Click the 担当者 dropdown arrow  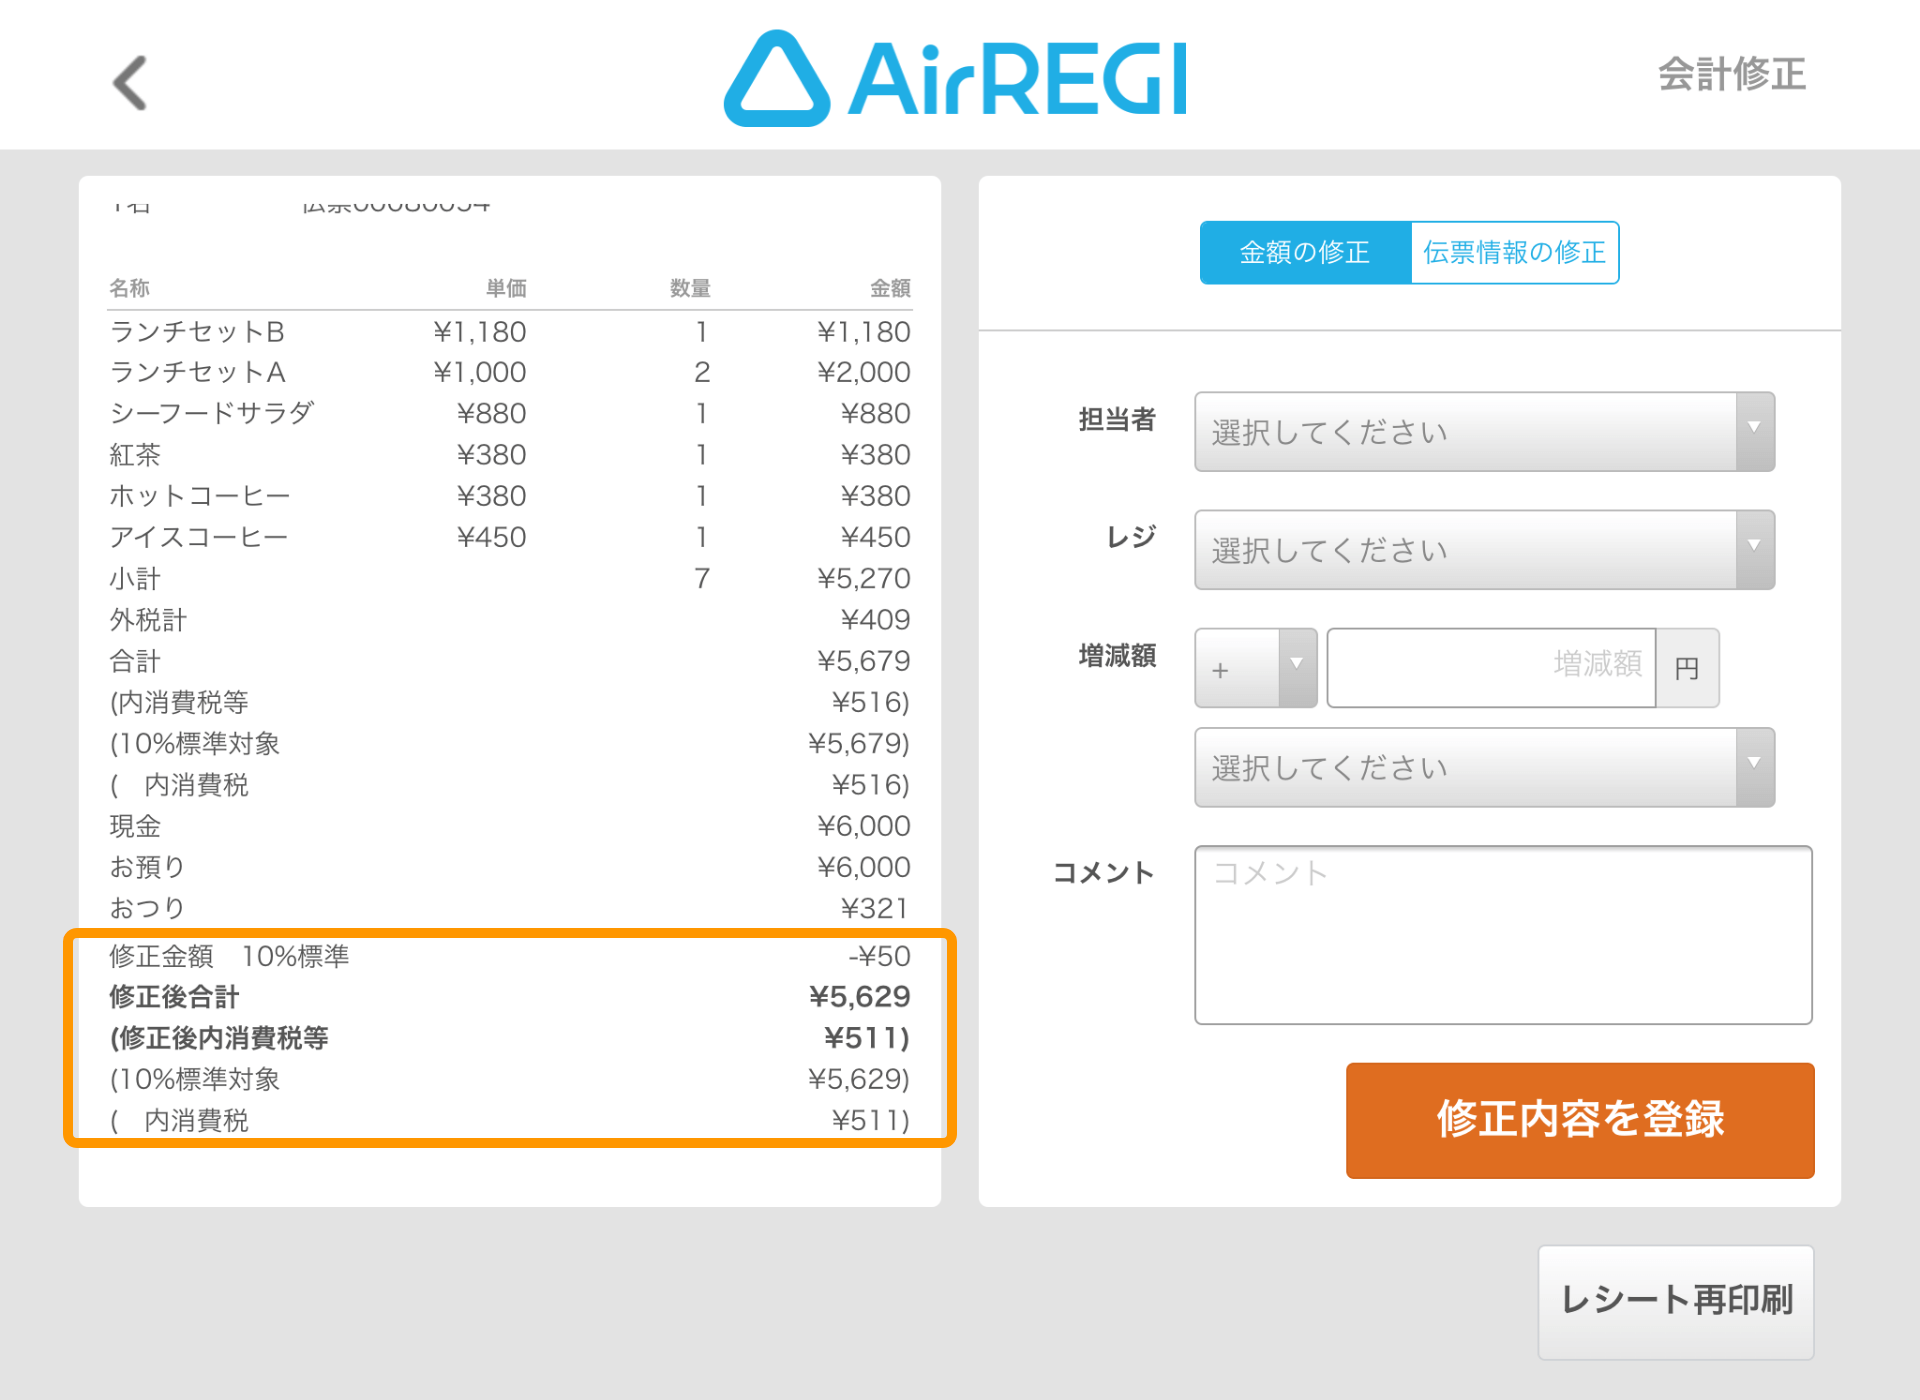1754,430
